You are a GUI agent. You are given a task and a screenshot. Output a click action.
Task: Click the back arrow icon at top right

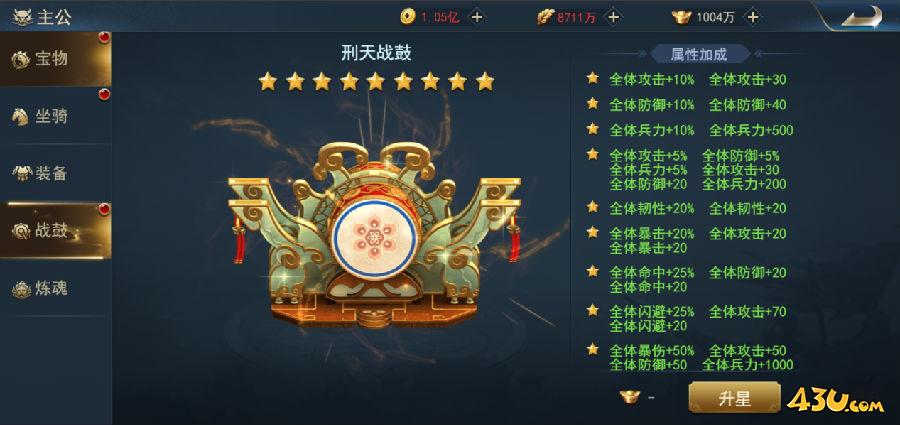[x=862, y=17]
